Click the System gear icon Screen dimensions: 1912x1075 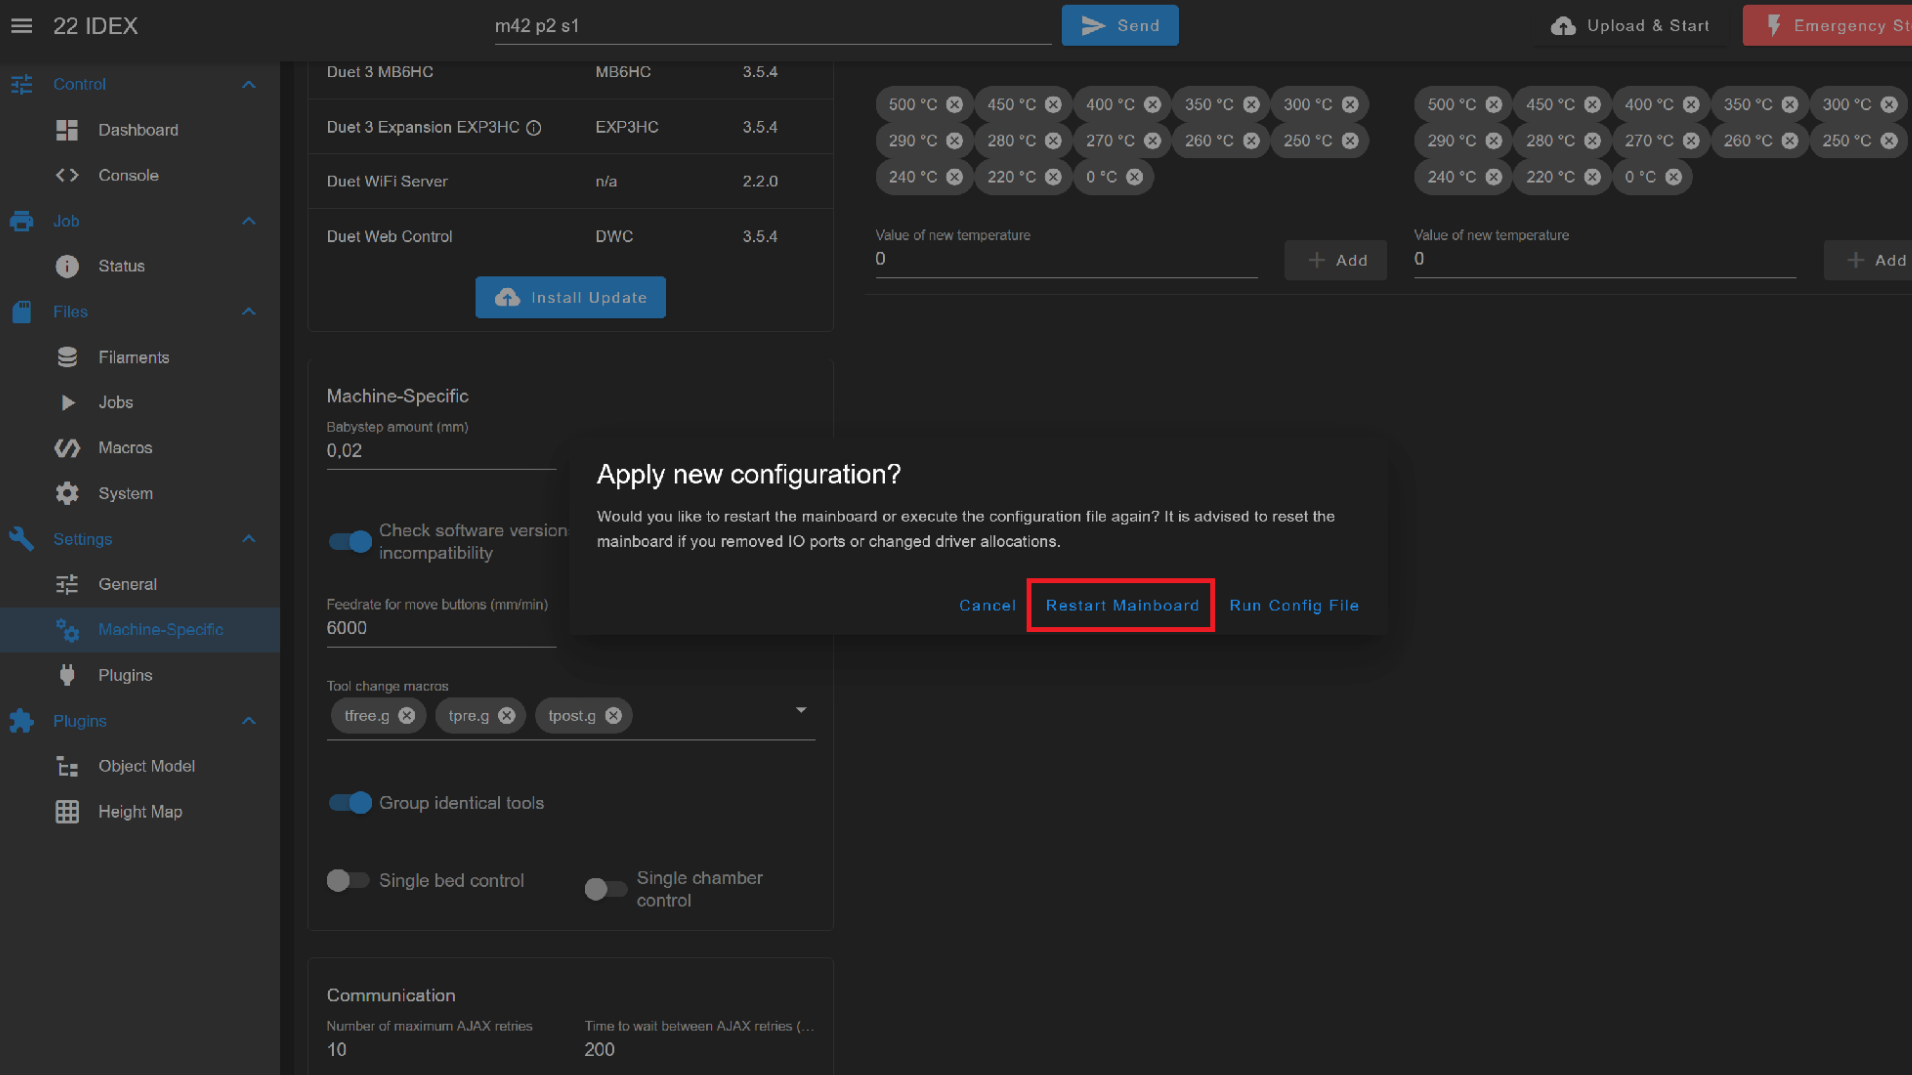[67, 493]
